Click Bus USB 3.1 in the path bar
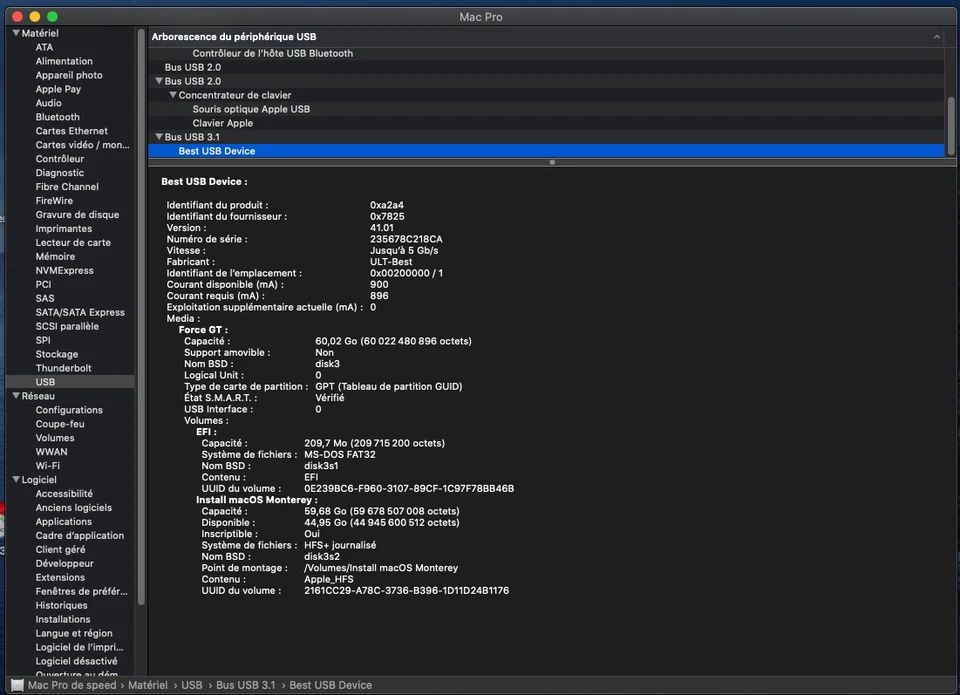 click(246, 685)
